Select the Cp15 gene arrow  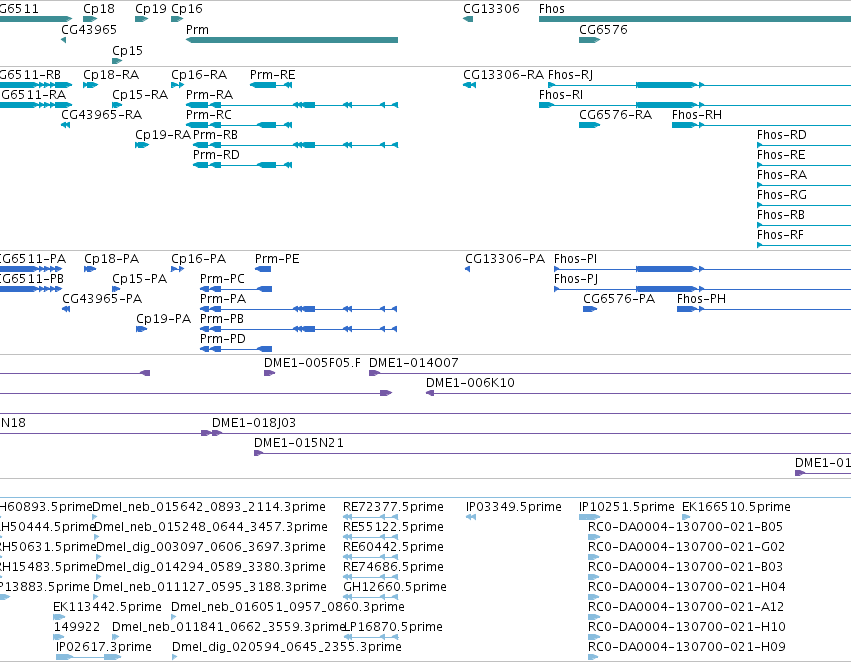(x=117, y=61)
